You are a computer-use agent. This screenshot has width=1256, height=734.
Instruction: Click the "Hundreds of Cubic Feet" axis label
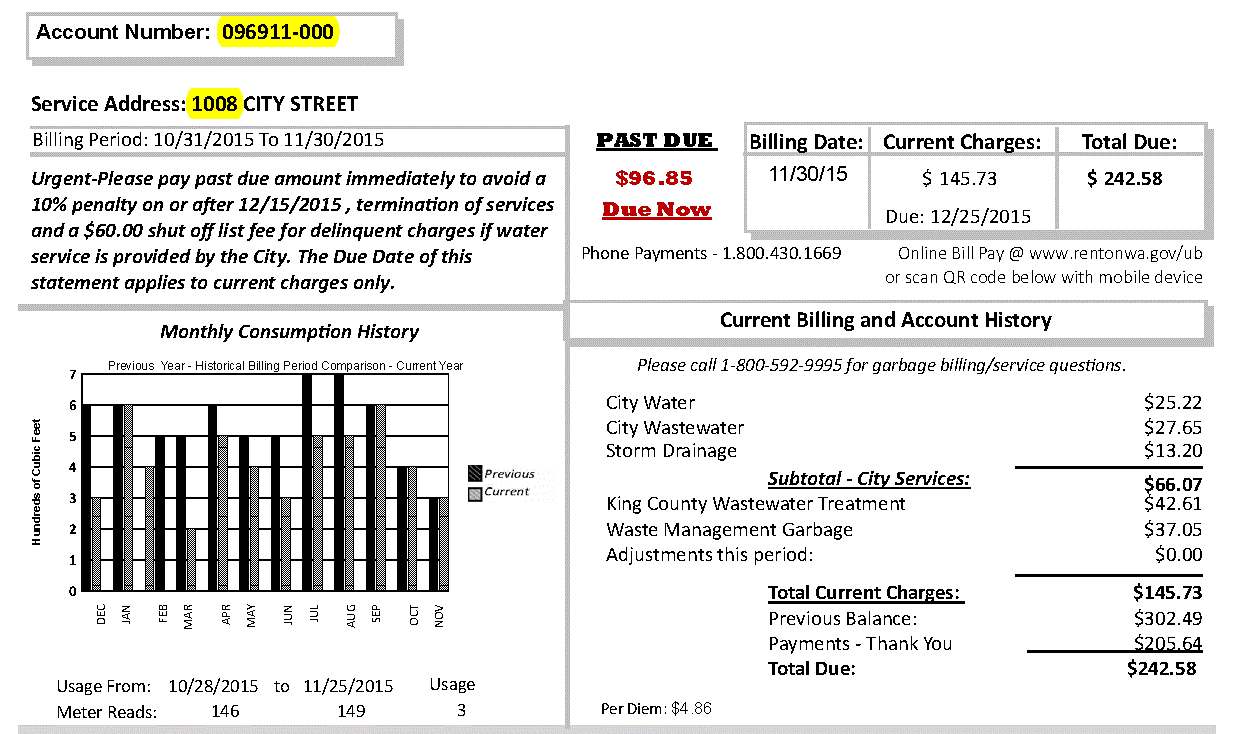pyautogui.click(x=37, y=483)
